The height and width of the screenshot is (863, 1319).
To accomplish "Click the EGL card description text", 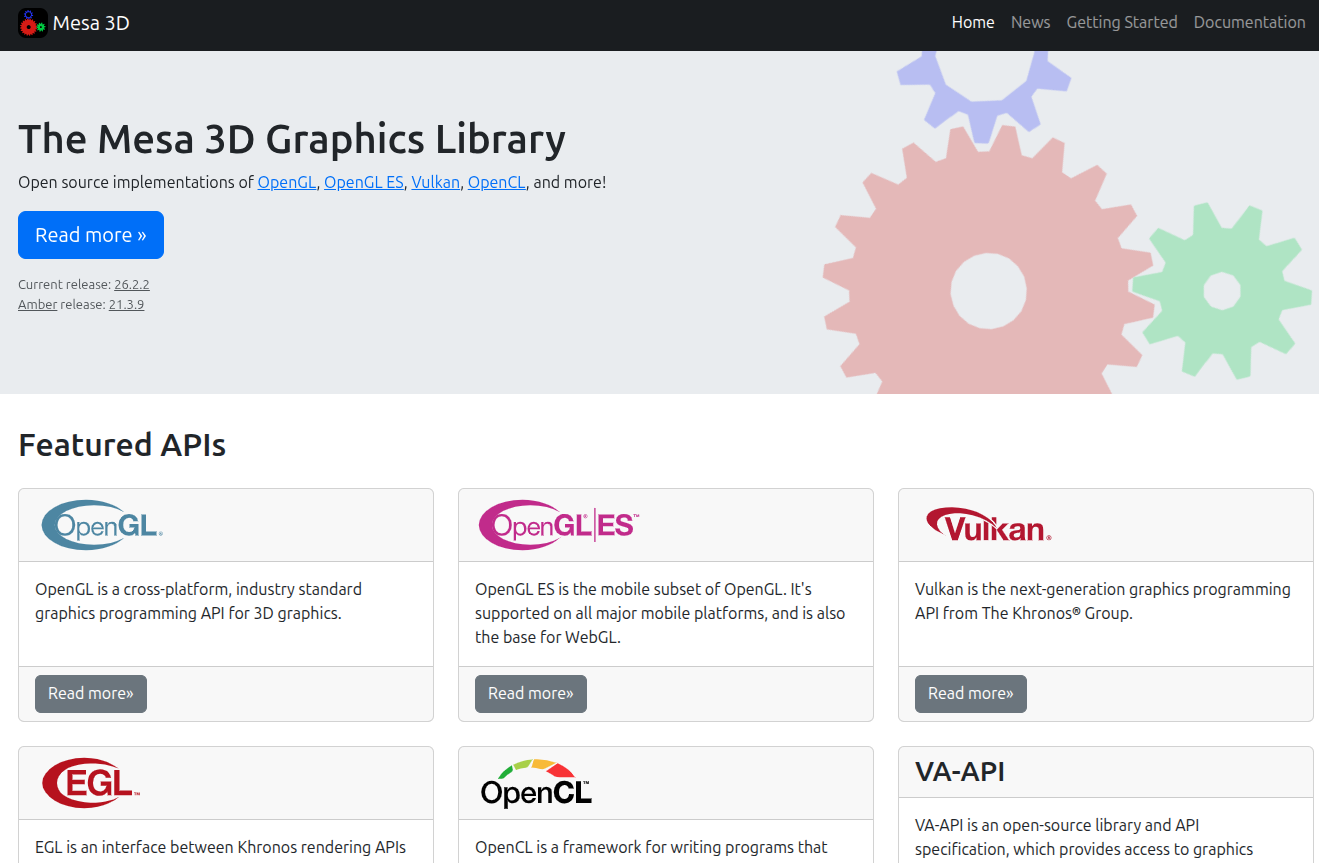I will coord(221,848).
